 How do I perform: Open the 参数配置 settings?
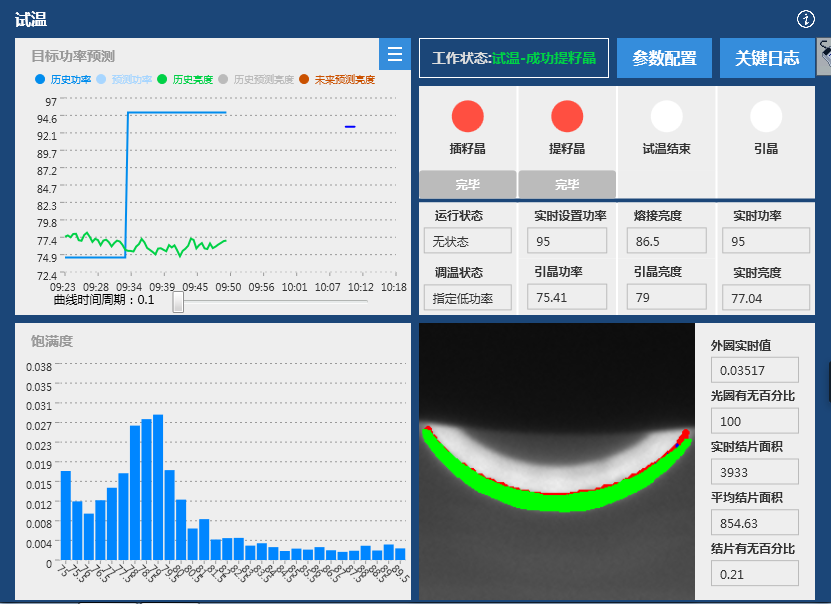point(664,58)
